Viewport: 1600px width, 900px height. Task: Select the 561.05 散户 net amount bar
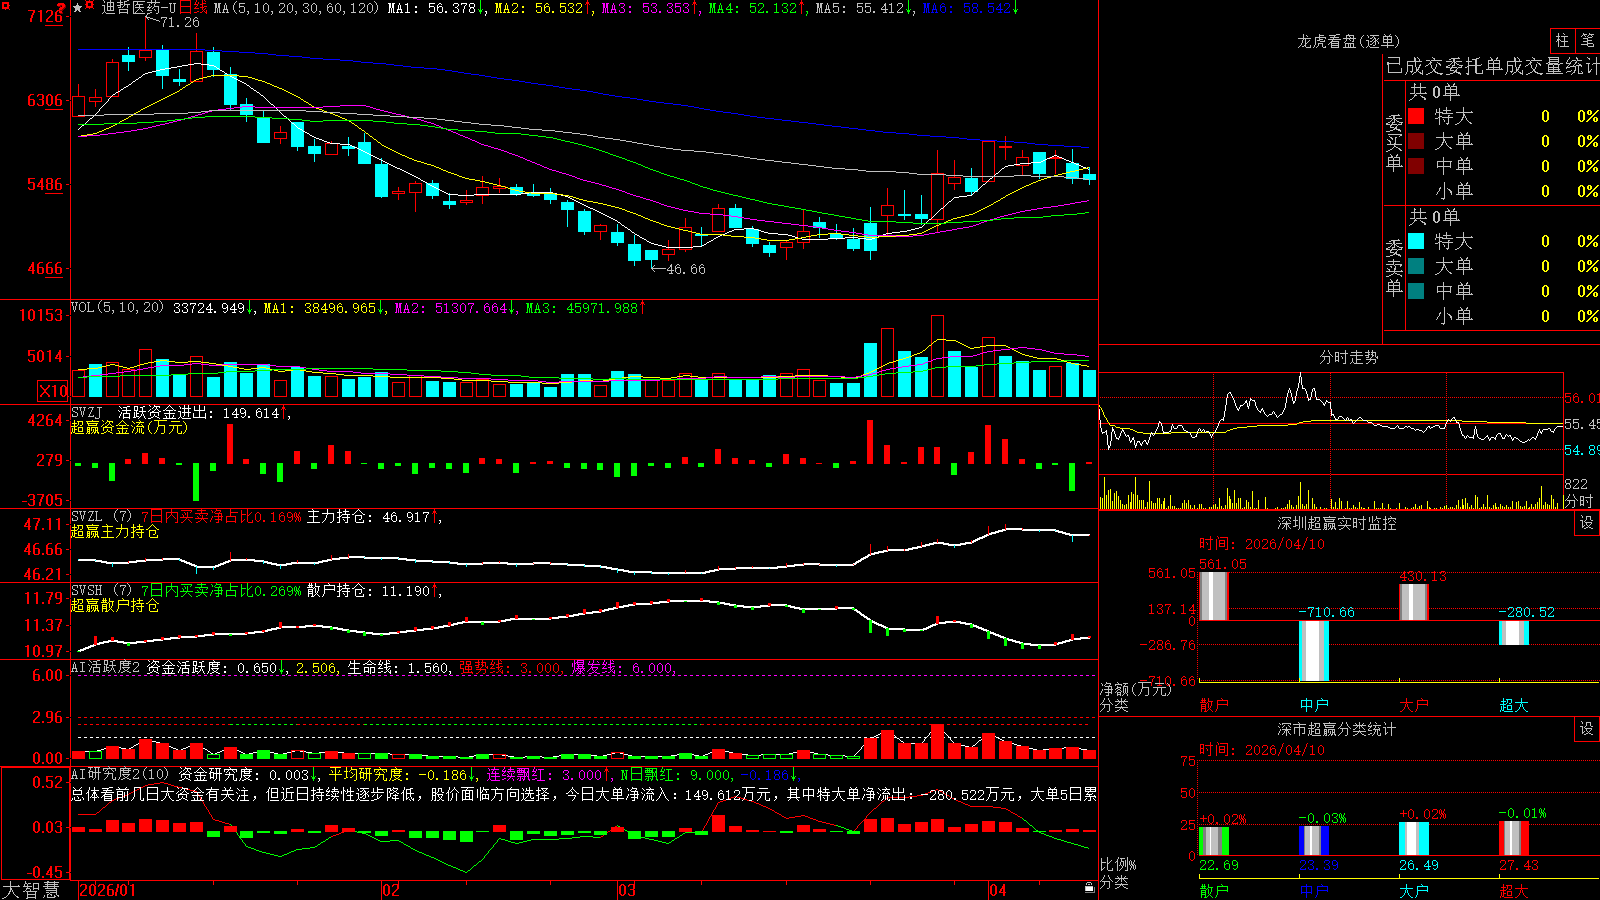(1213, 596)
